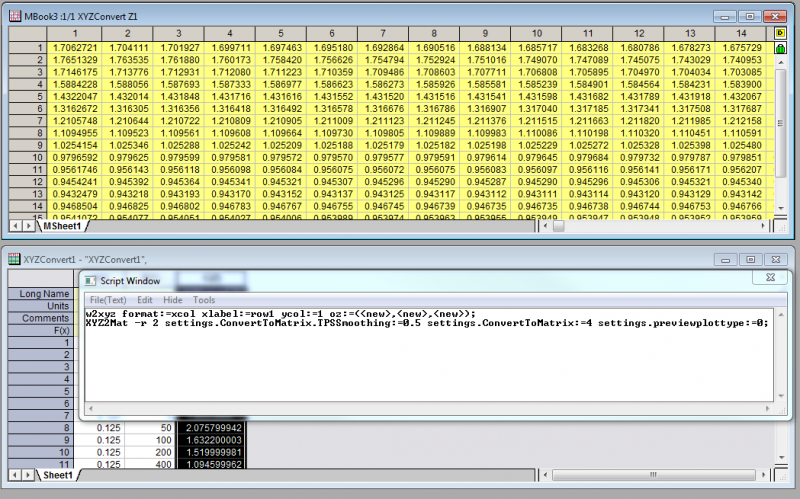
Task: Select row 9 header in XYZConvert1 worksheet
Action: [41, 440]
